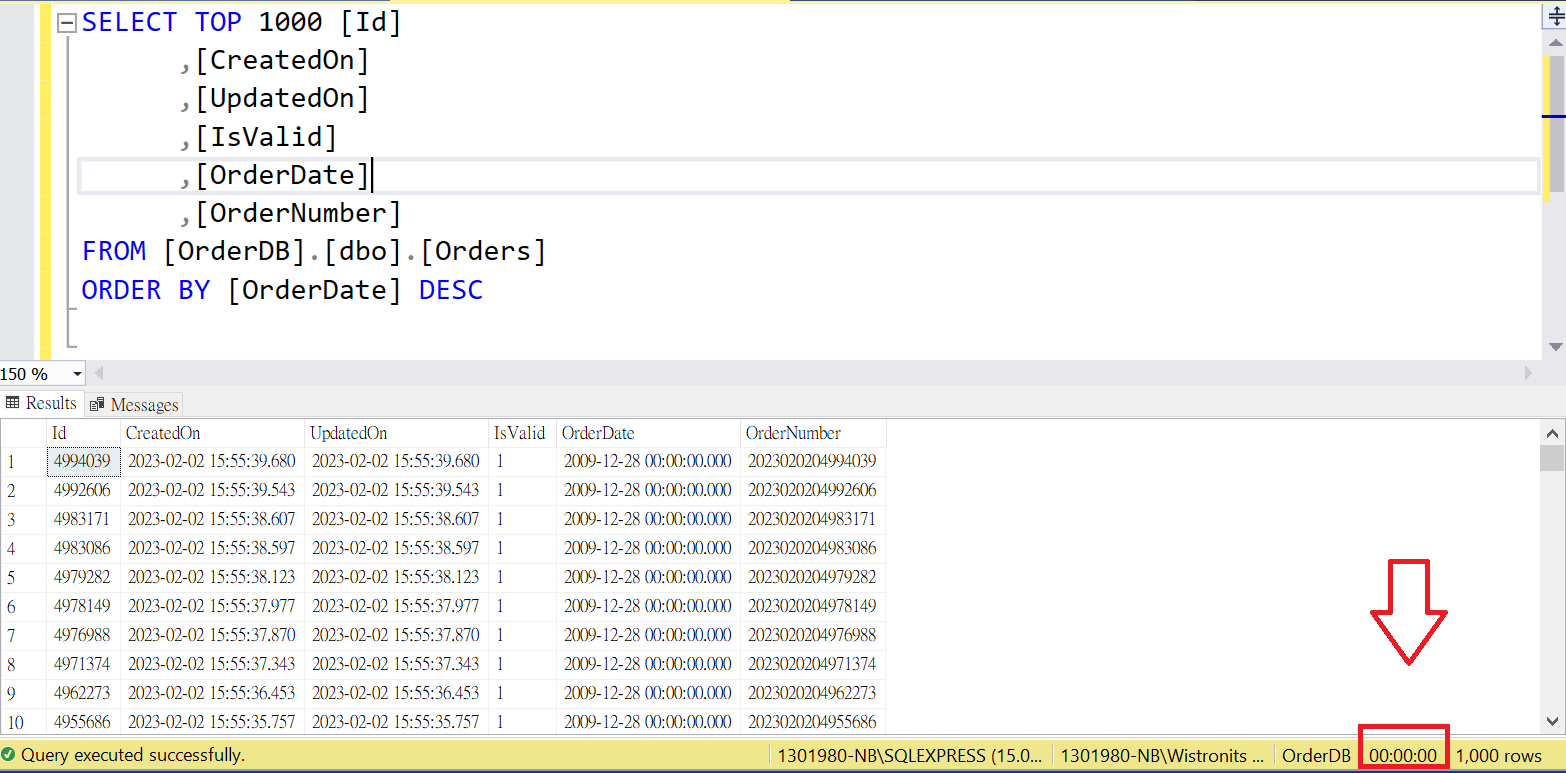Click editor vertical scrollbar down arrow

click(1555, 347)
